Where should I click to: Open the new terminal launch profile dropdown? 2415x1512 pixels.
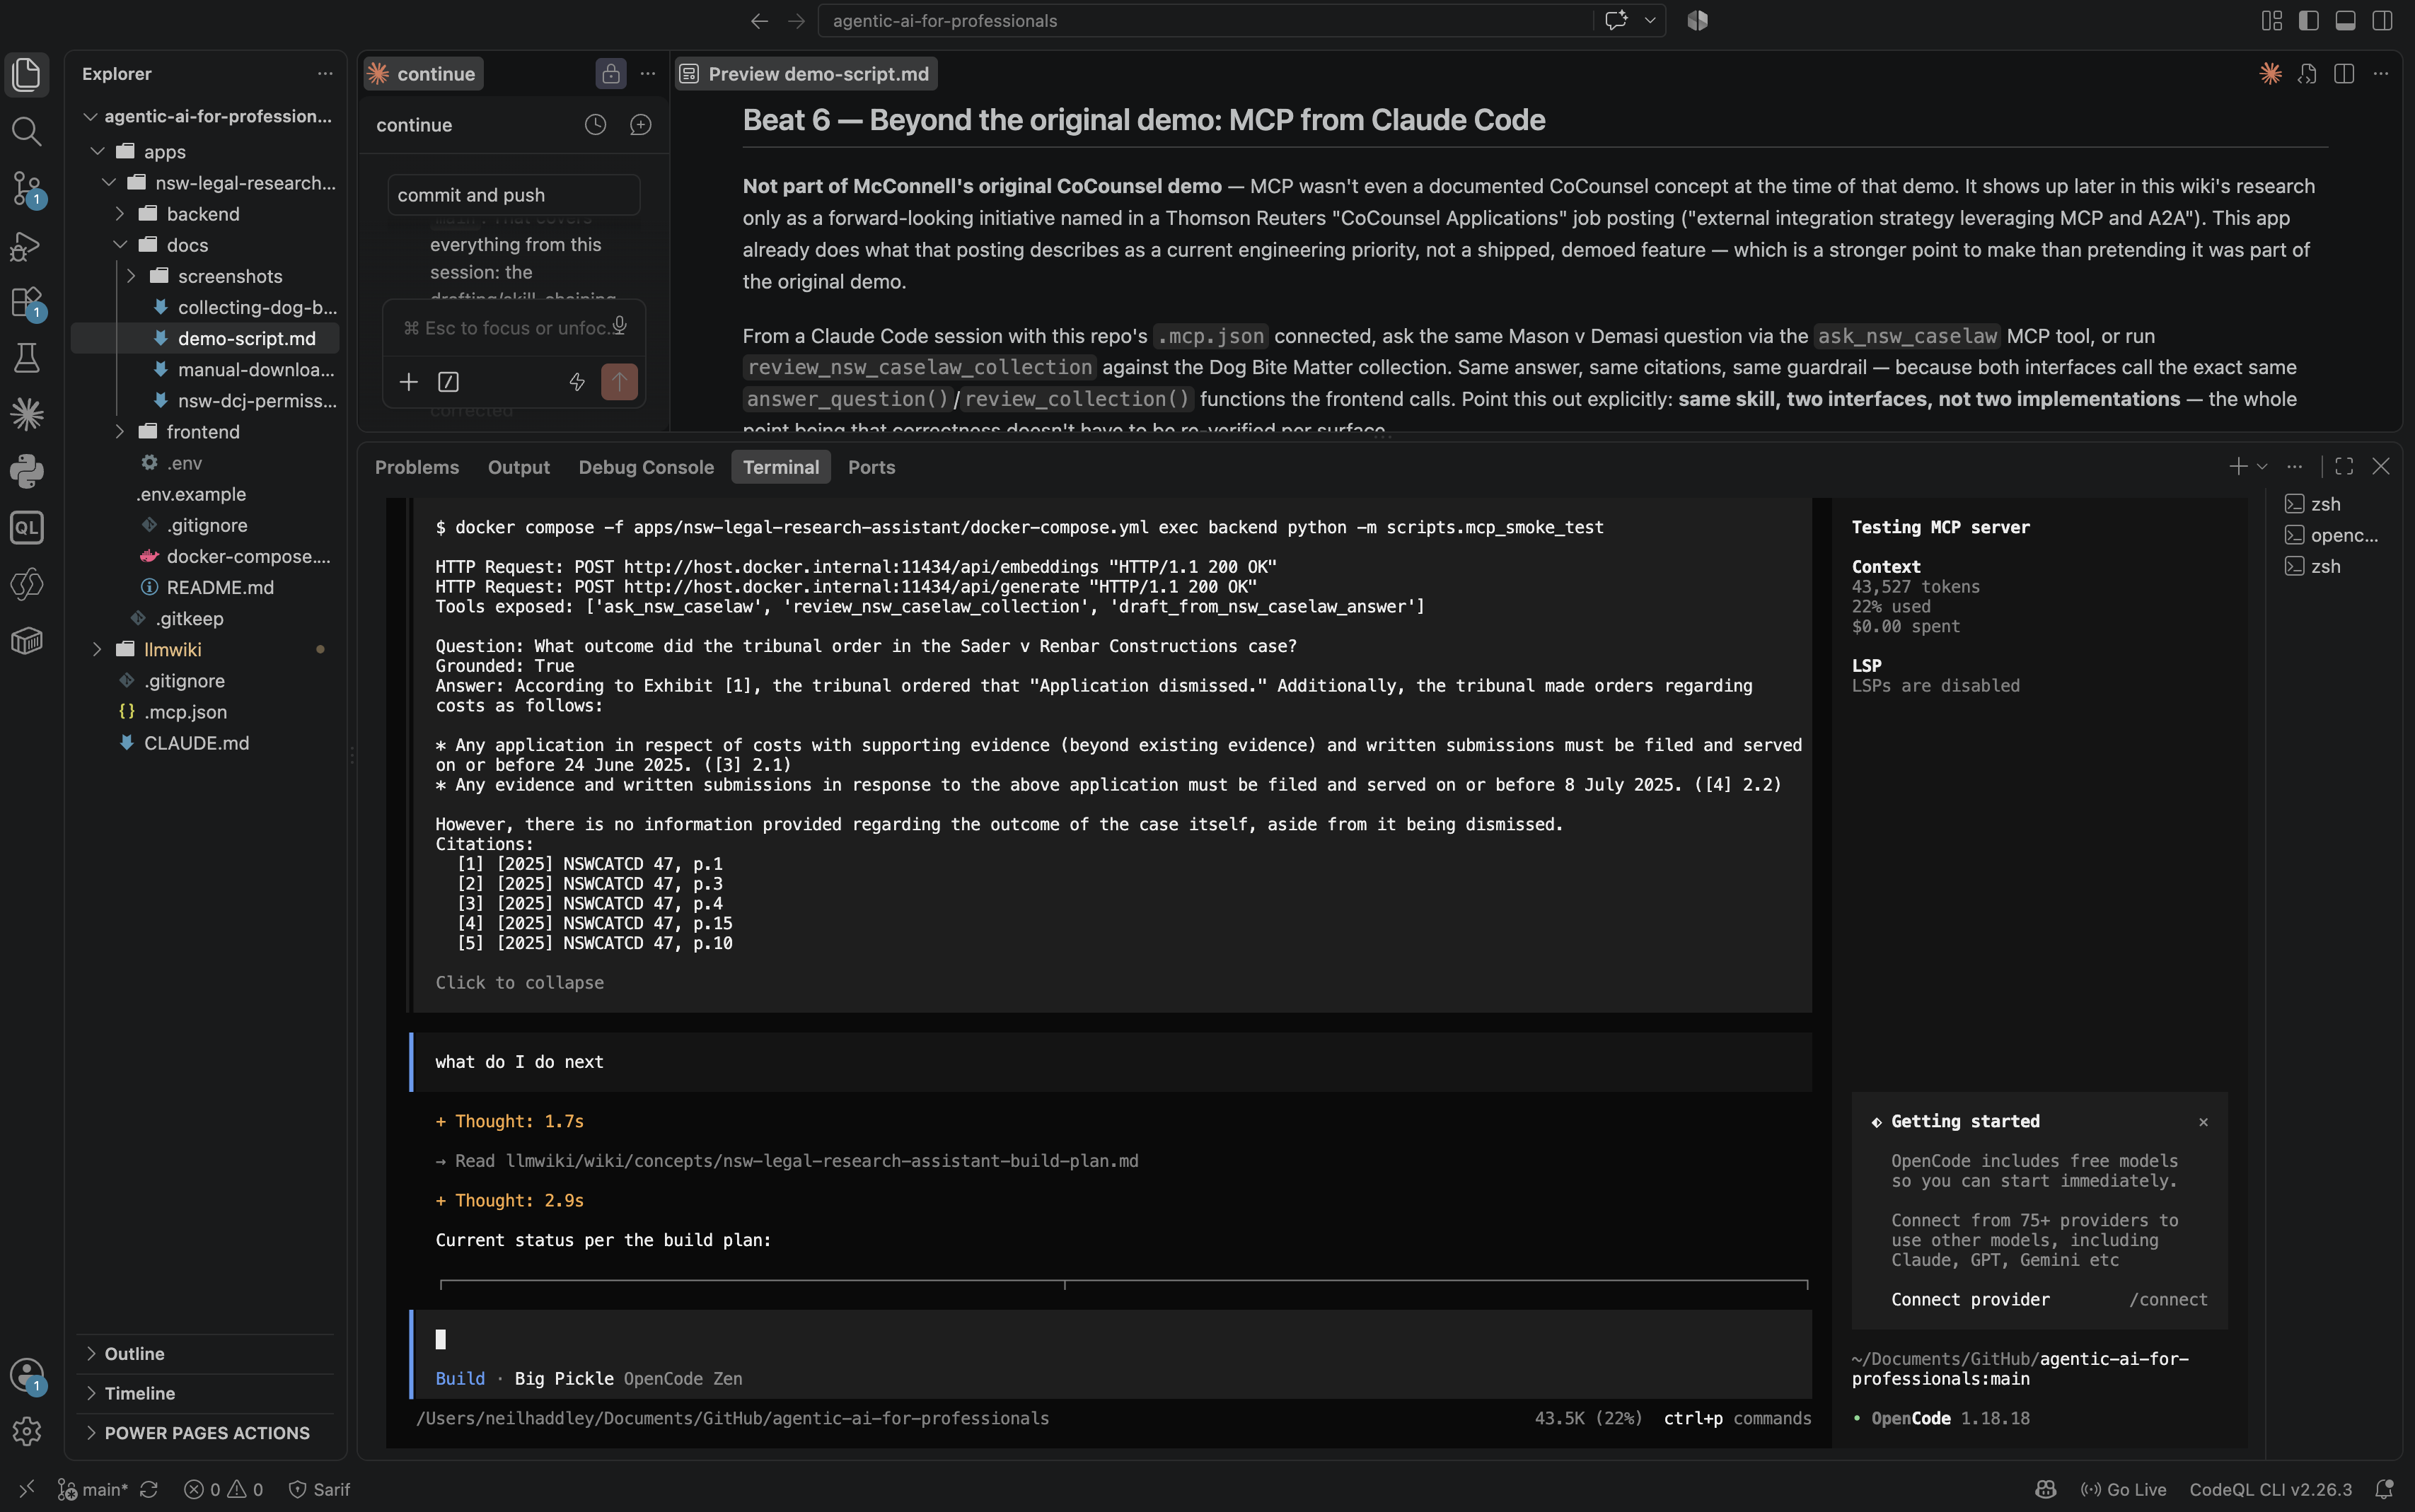tap(2263, 467)
